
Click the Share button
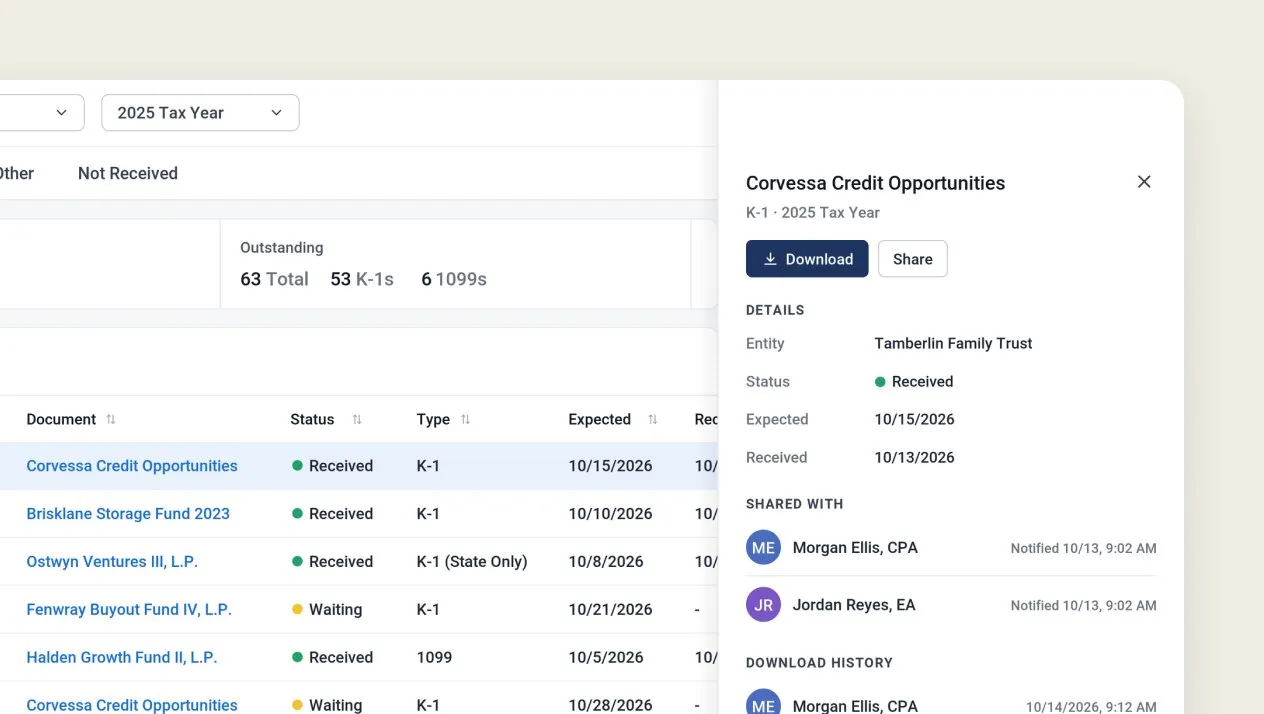click(912, 259)
